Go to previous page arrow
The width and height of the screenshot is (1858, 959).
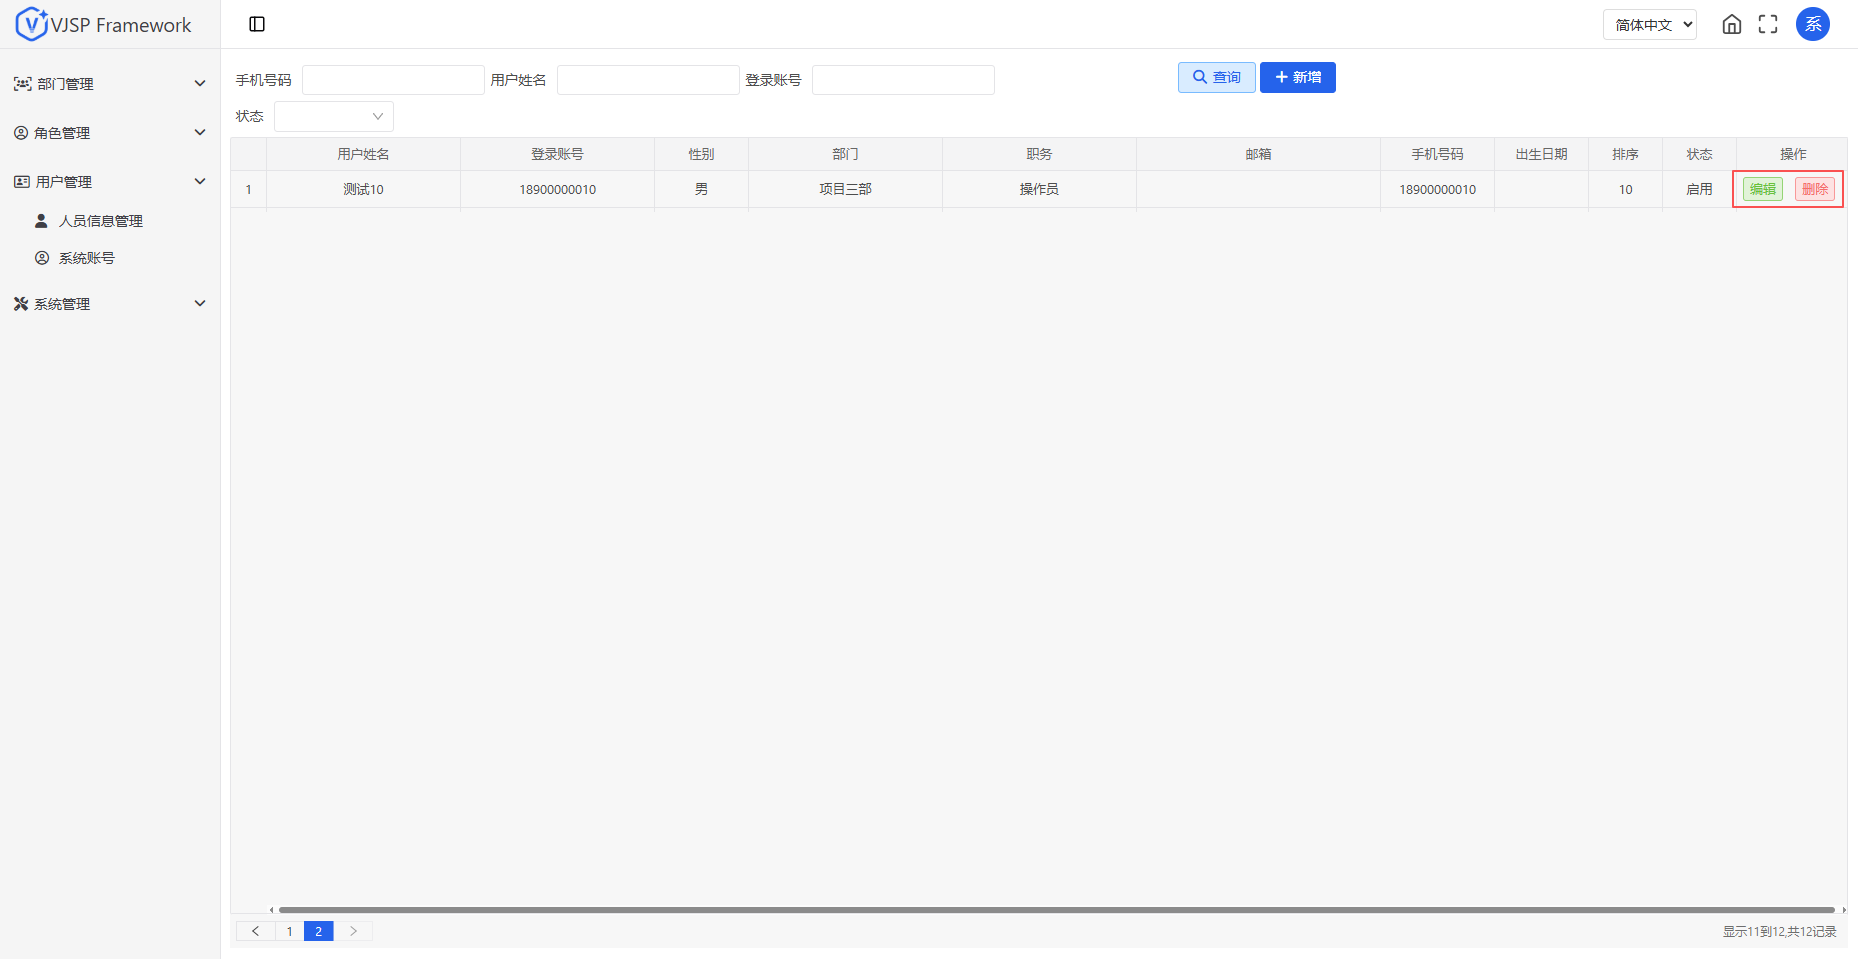(x=256, y=931)
